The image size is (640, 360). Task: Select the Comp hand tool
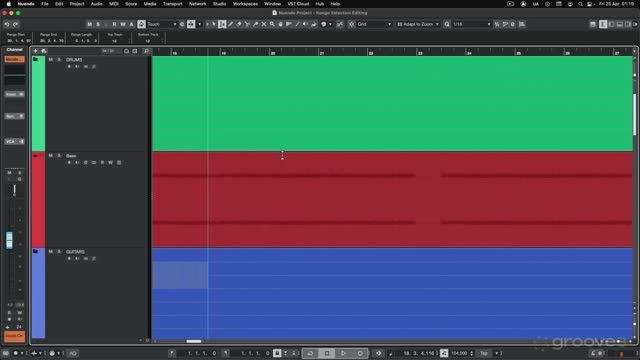[280, 24]
